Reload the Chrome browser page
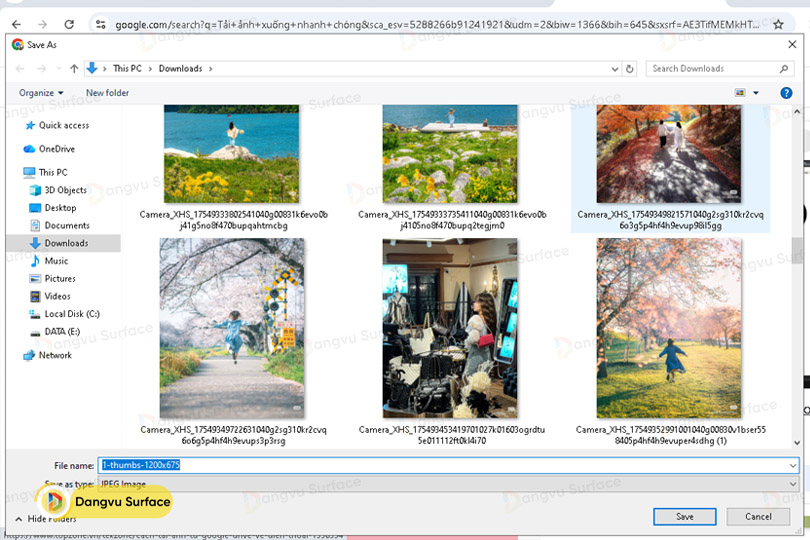The width and height of the screenshot is (810, 540). 68,23
